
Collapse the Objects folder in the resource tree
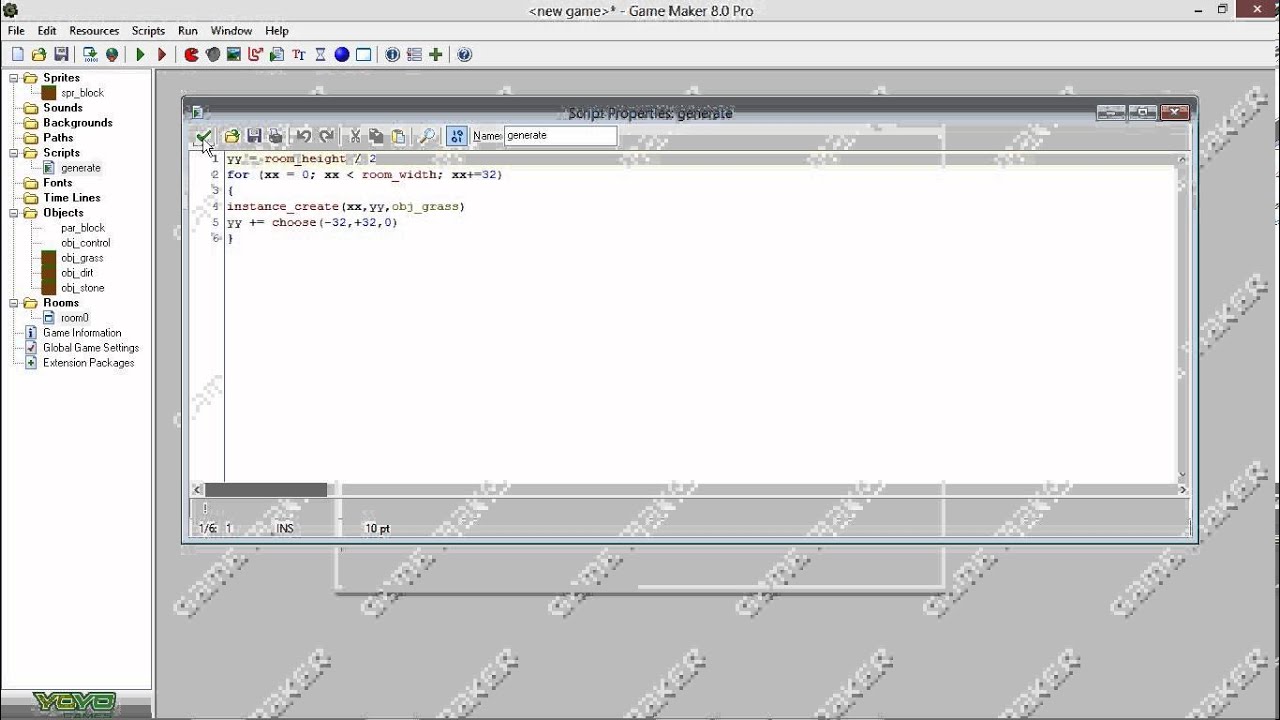pyautogui.click(x=14, y=213)
